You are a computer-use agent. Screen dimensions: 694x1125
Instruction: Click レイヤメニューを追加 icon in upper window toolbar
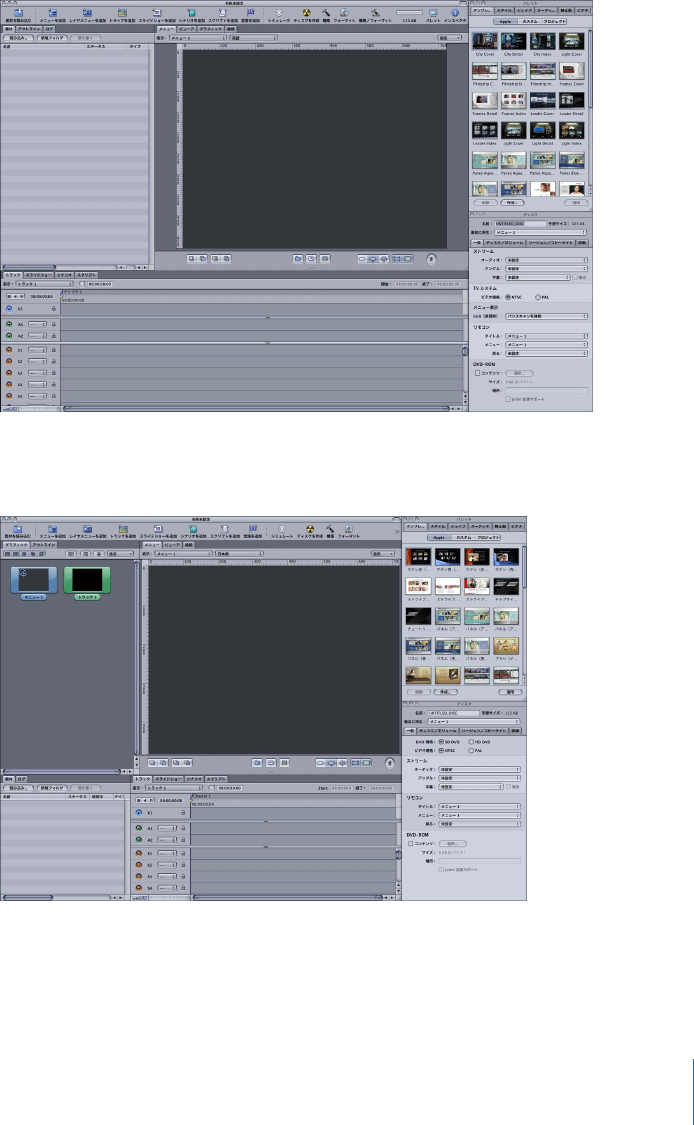point(87,14)
